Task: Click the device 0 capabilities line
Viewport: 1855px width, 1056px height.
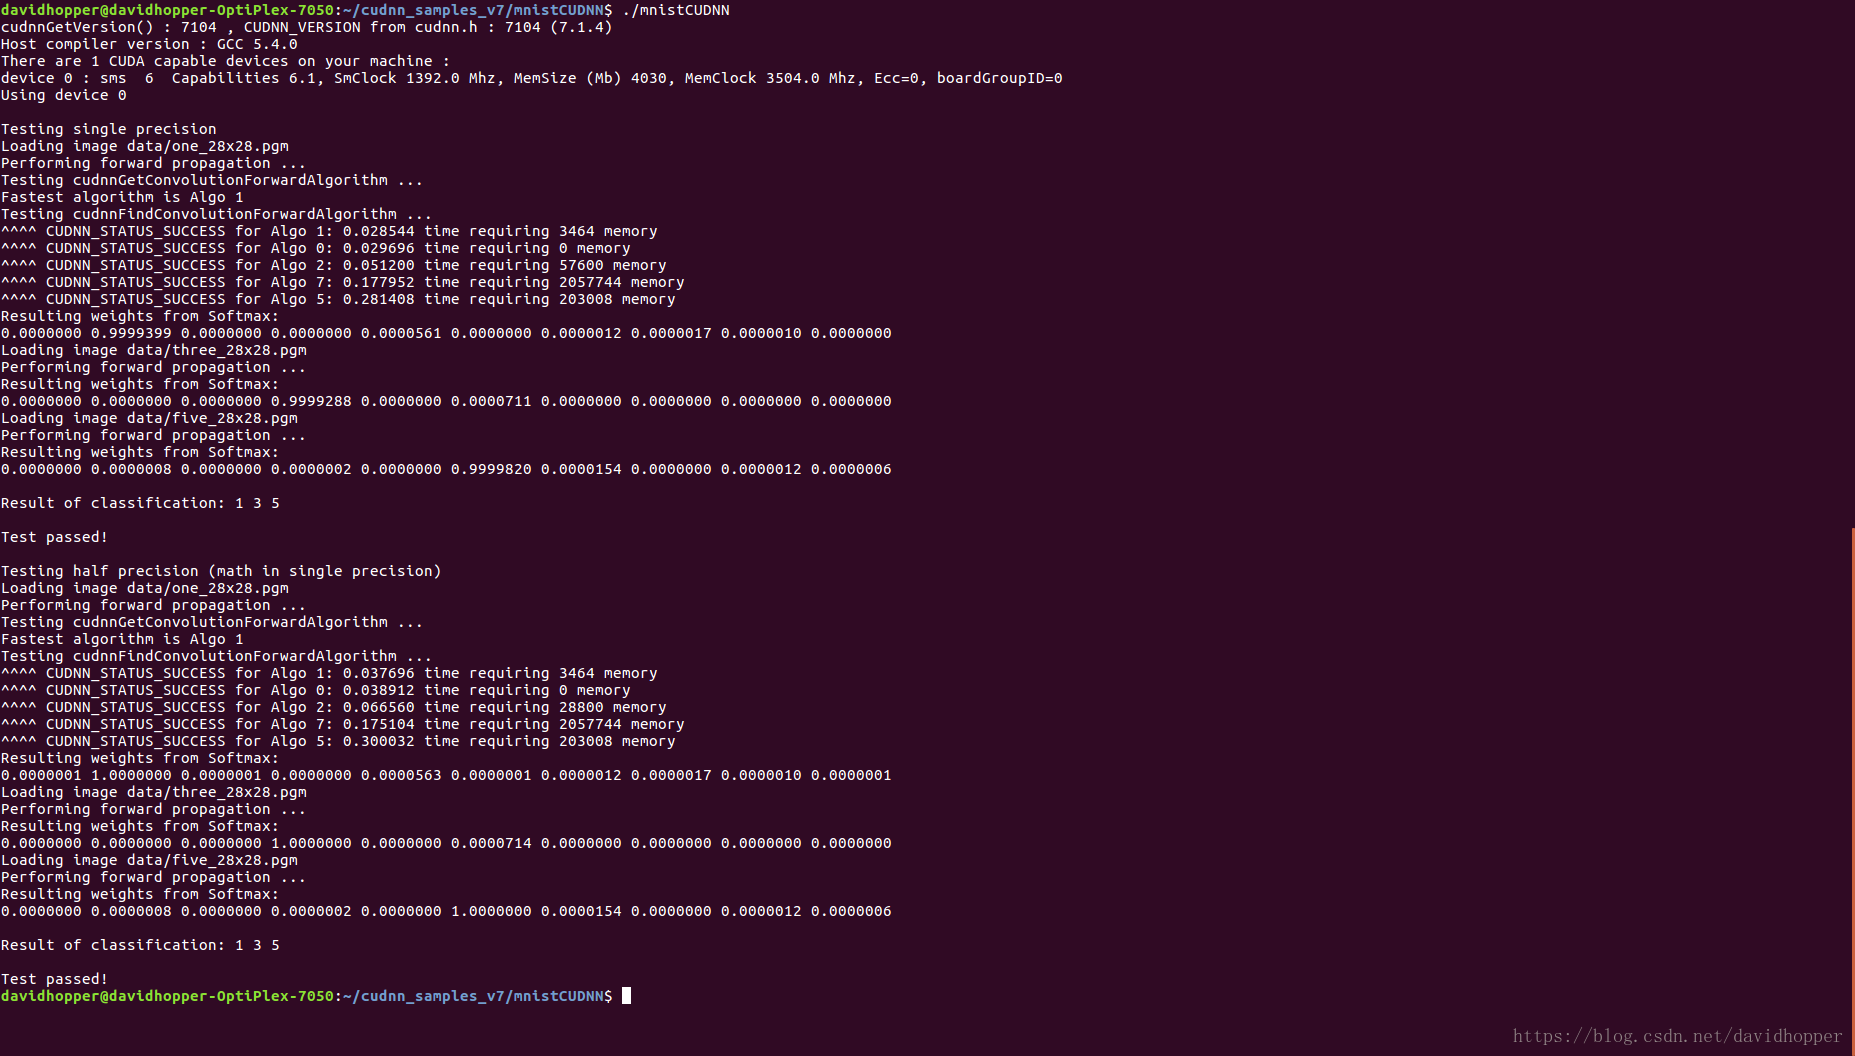Action: coord(530,77)
